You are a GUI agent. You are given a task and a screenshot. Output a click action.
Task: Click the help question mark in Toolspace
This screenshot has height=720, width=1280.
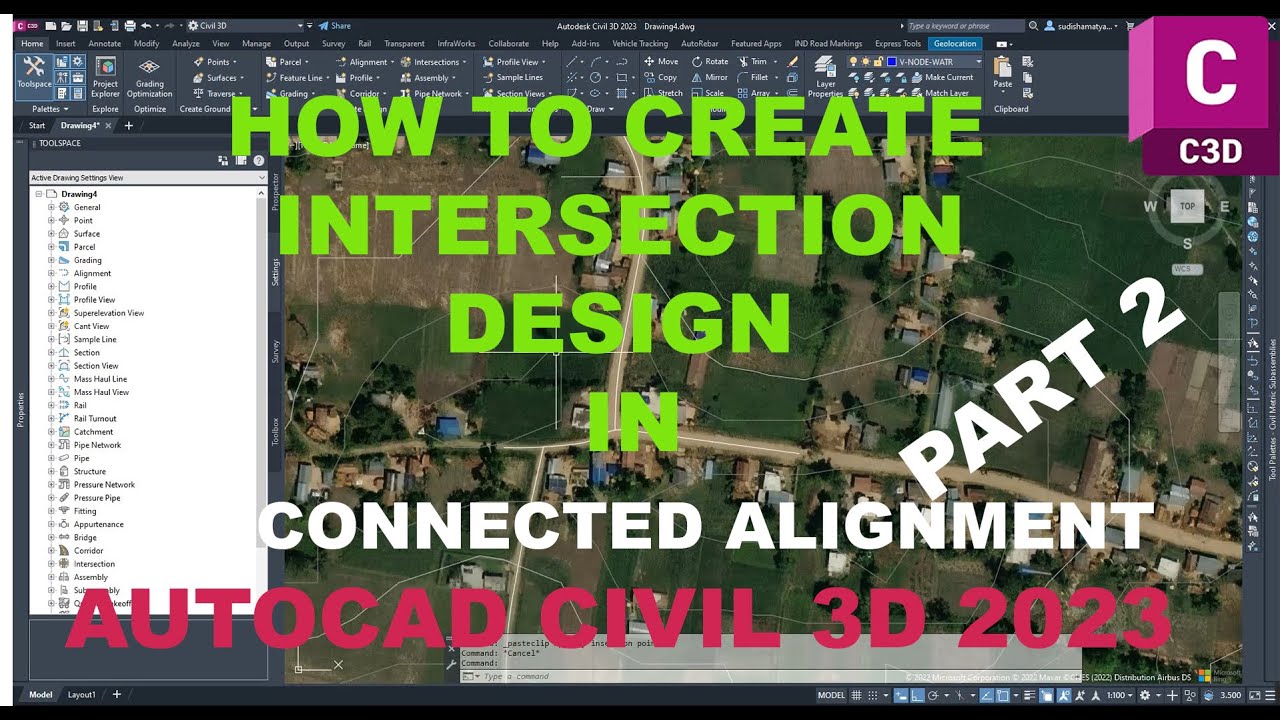pyautogui.click(x=259, y=160)
